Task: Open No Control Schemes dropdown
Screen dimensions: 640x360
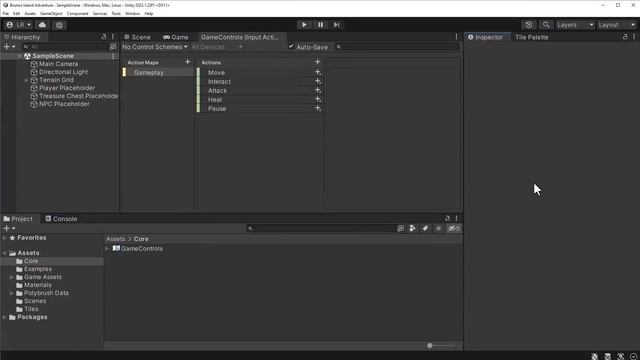Action: [x=155, y=47]
